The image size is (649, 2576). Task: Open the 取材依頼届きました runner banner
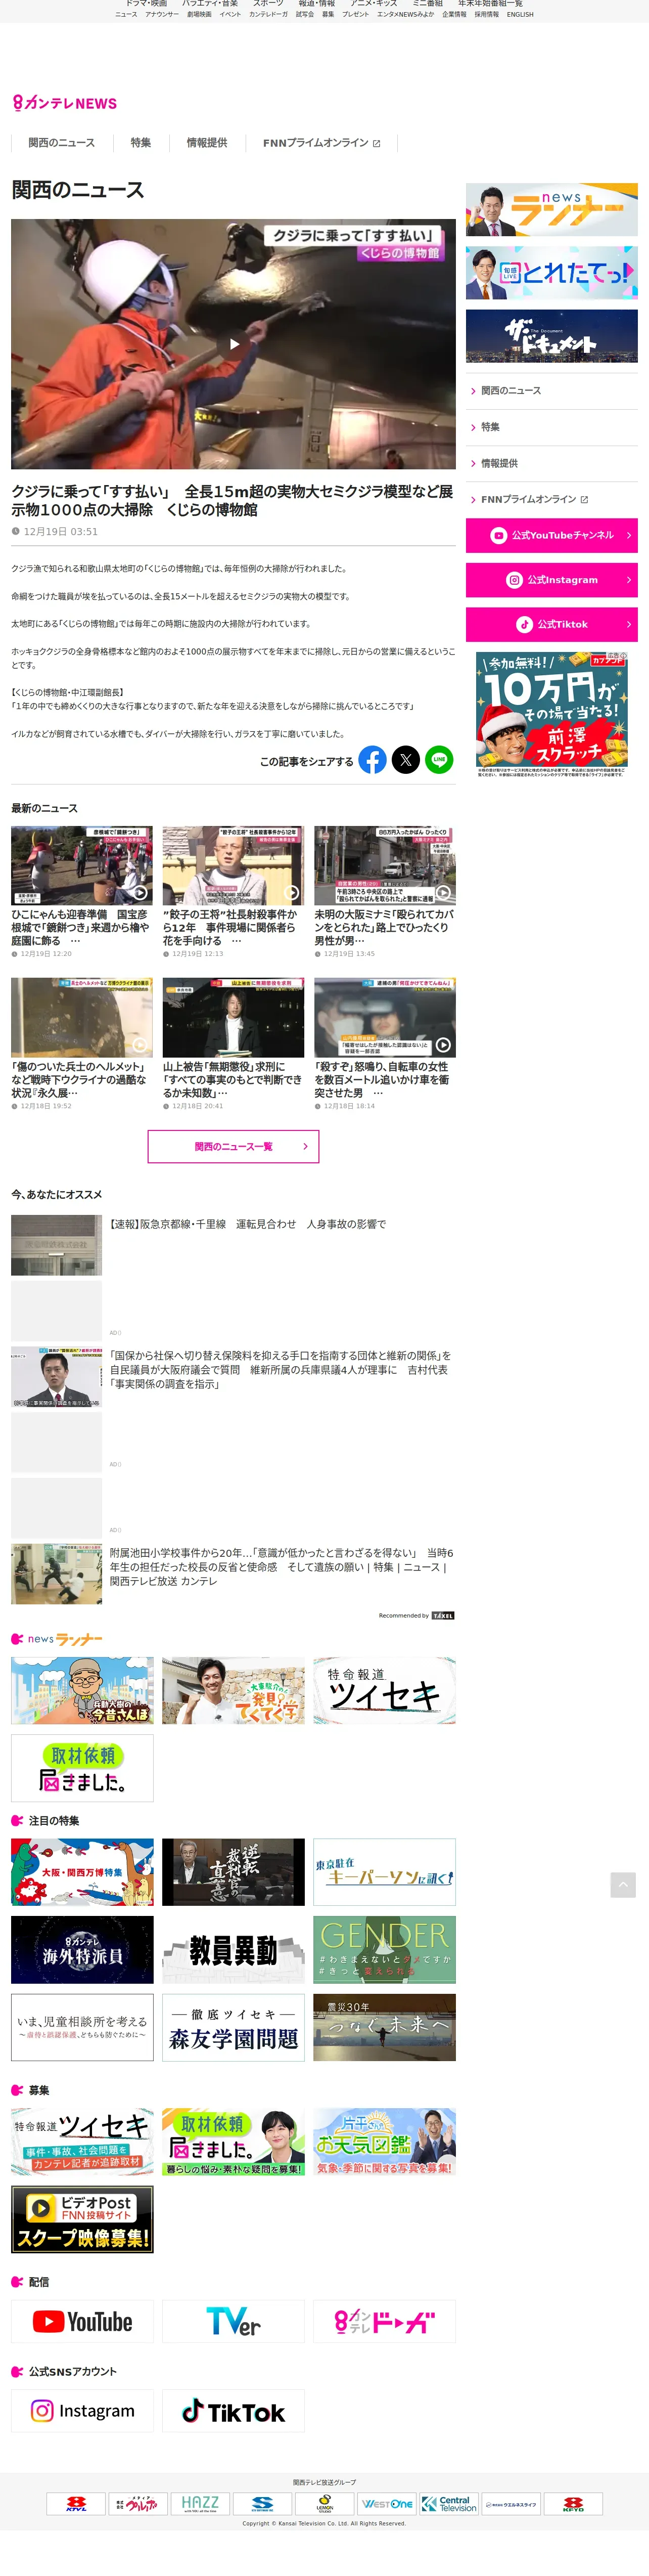point(82,1768)
